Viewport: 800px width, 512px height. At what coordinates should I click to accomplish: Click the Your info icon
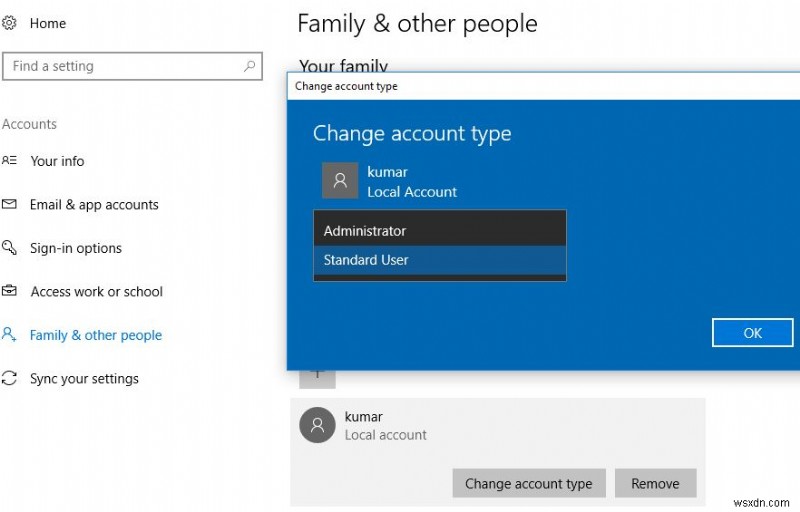point(10,161)
